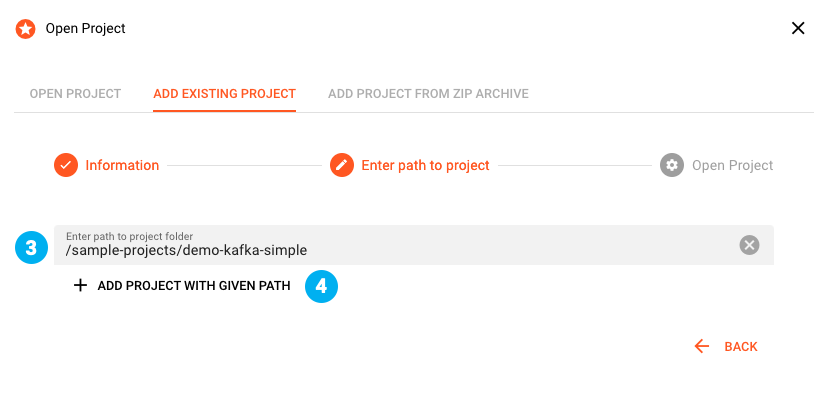This screenshot has height=417, width=827.
Task: Select the grey 'Open Project' step label
Action: (x=732, y=165)
